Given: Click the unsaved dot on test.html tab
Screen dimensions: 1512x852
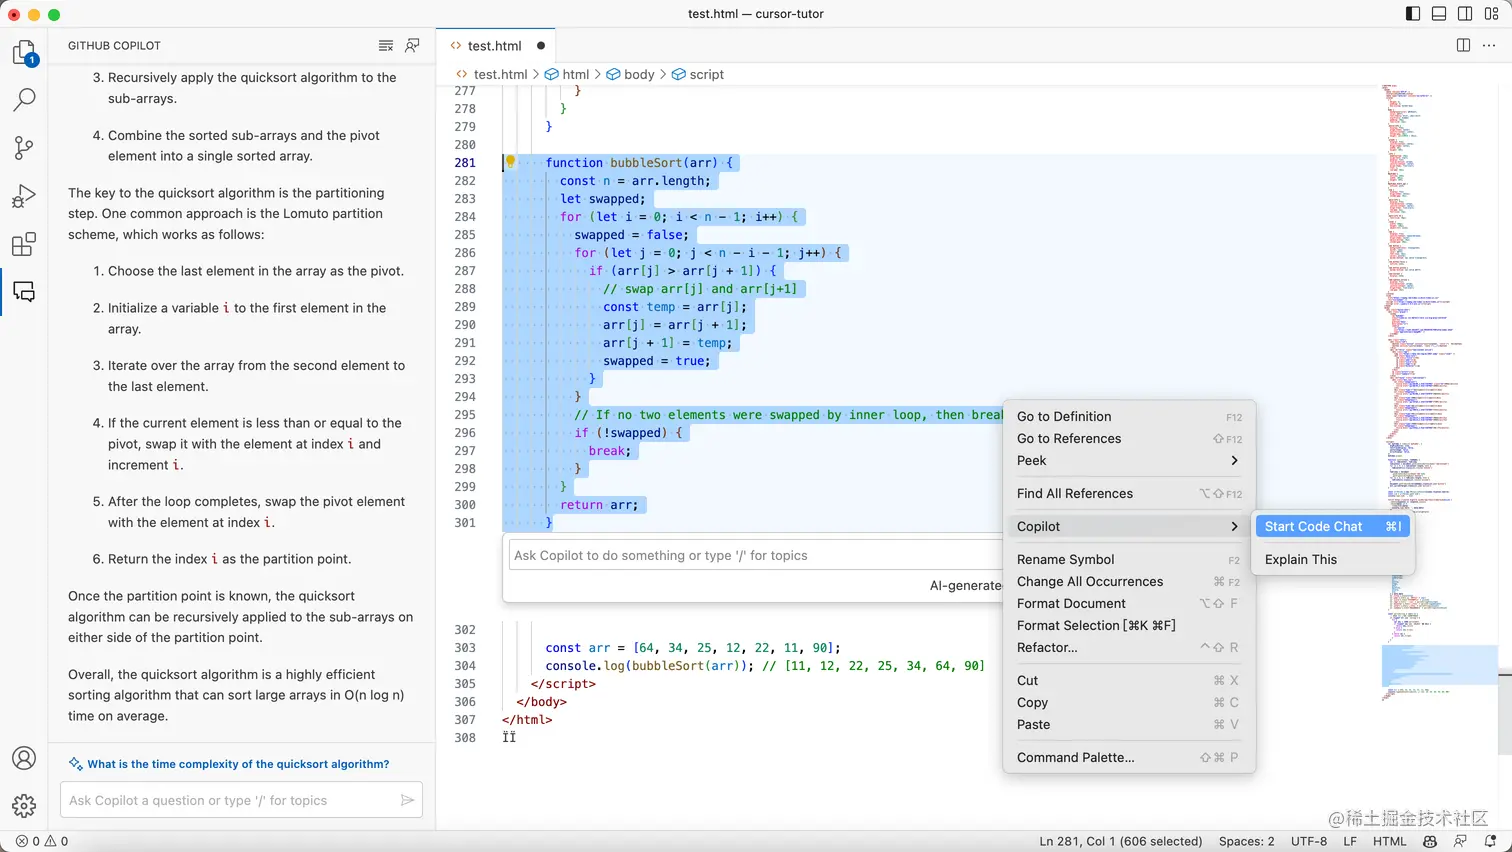Looking at the screenshot, I should 541,46.
